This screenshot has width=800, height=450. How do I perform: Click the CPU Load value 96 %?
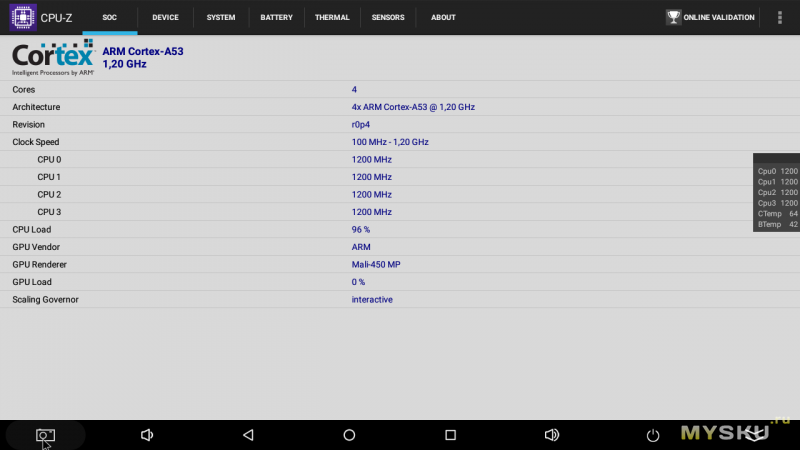361,230
